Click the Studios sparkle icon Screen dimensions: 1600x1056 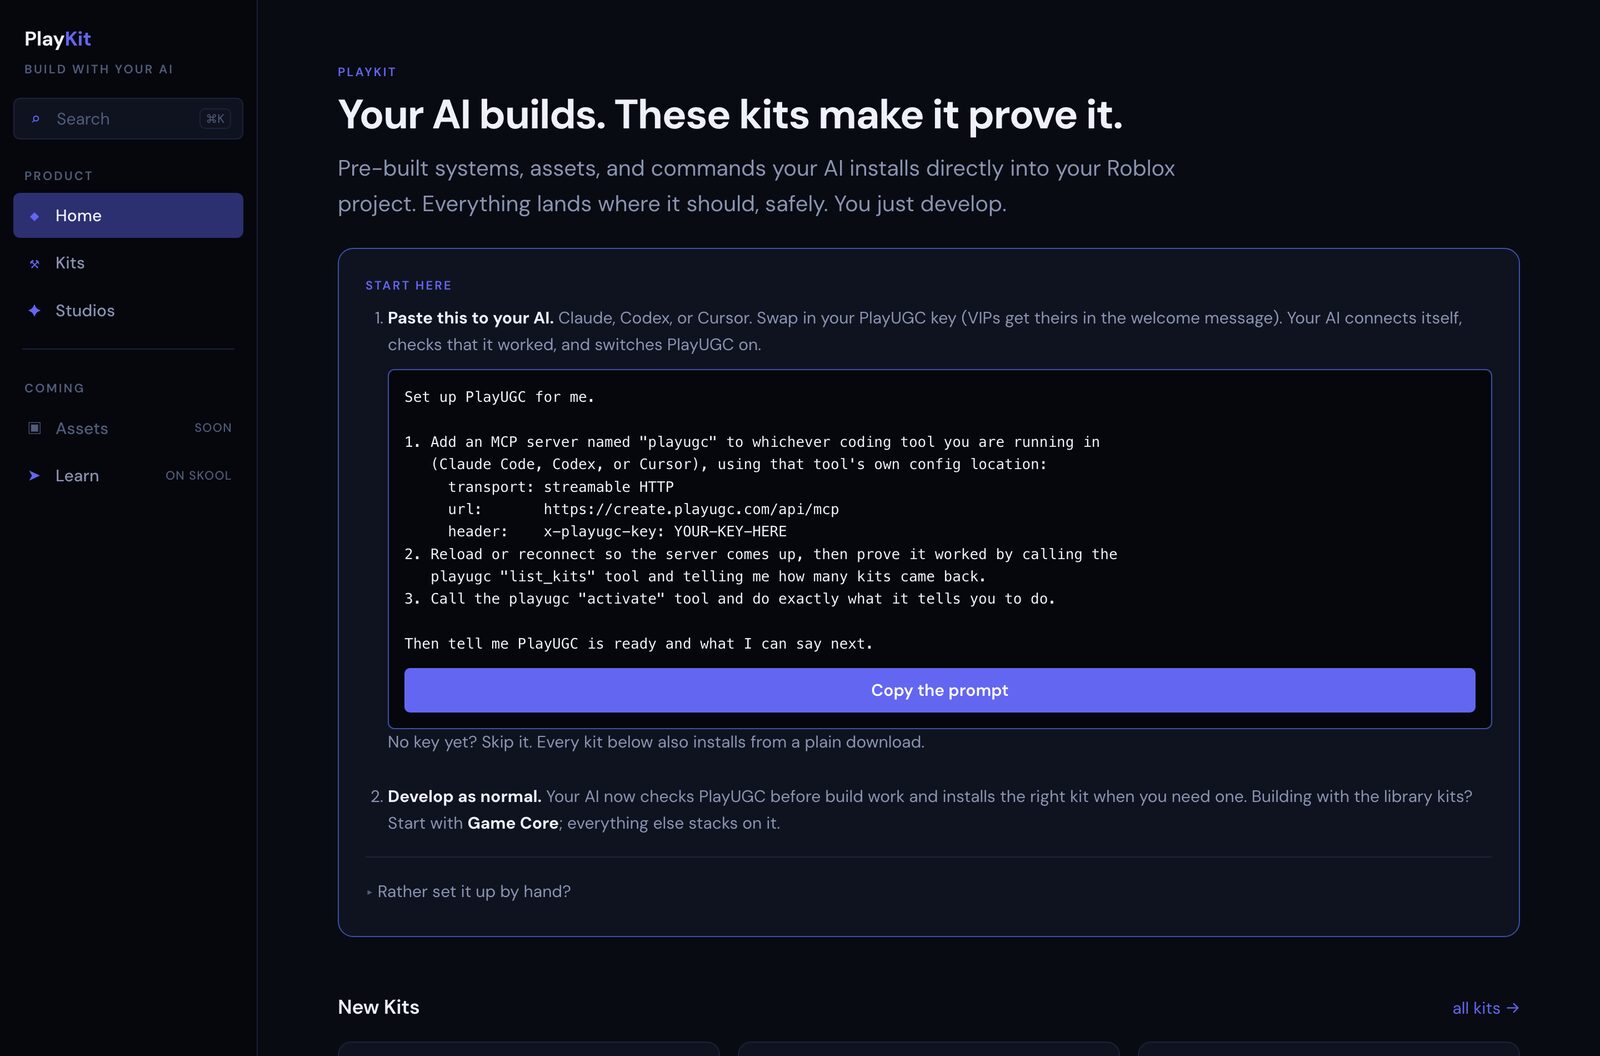pos(35,311)
